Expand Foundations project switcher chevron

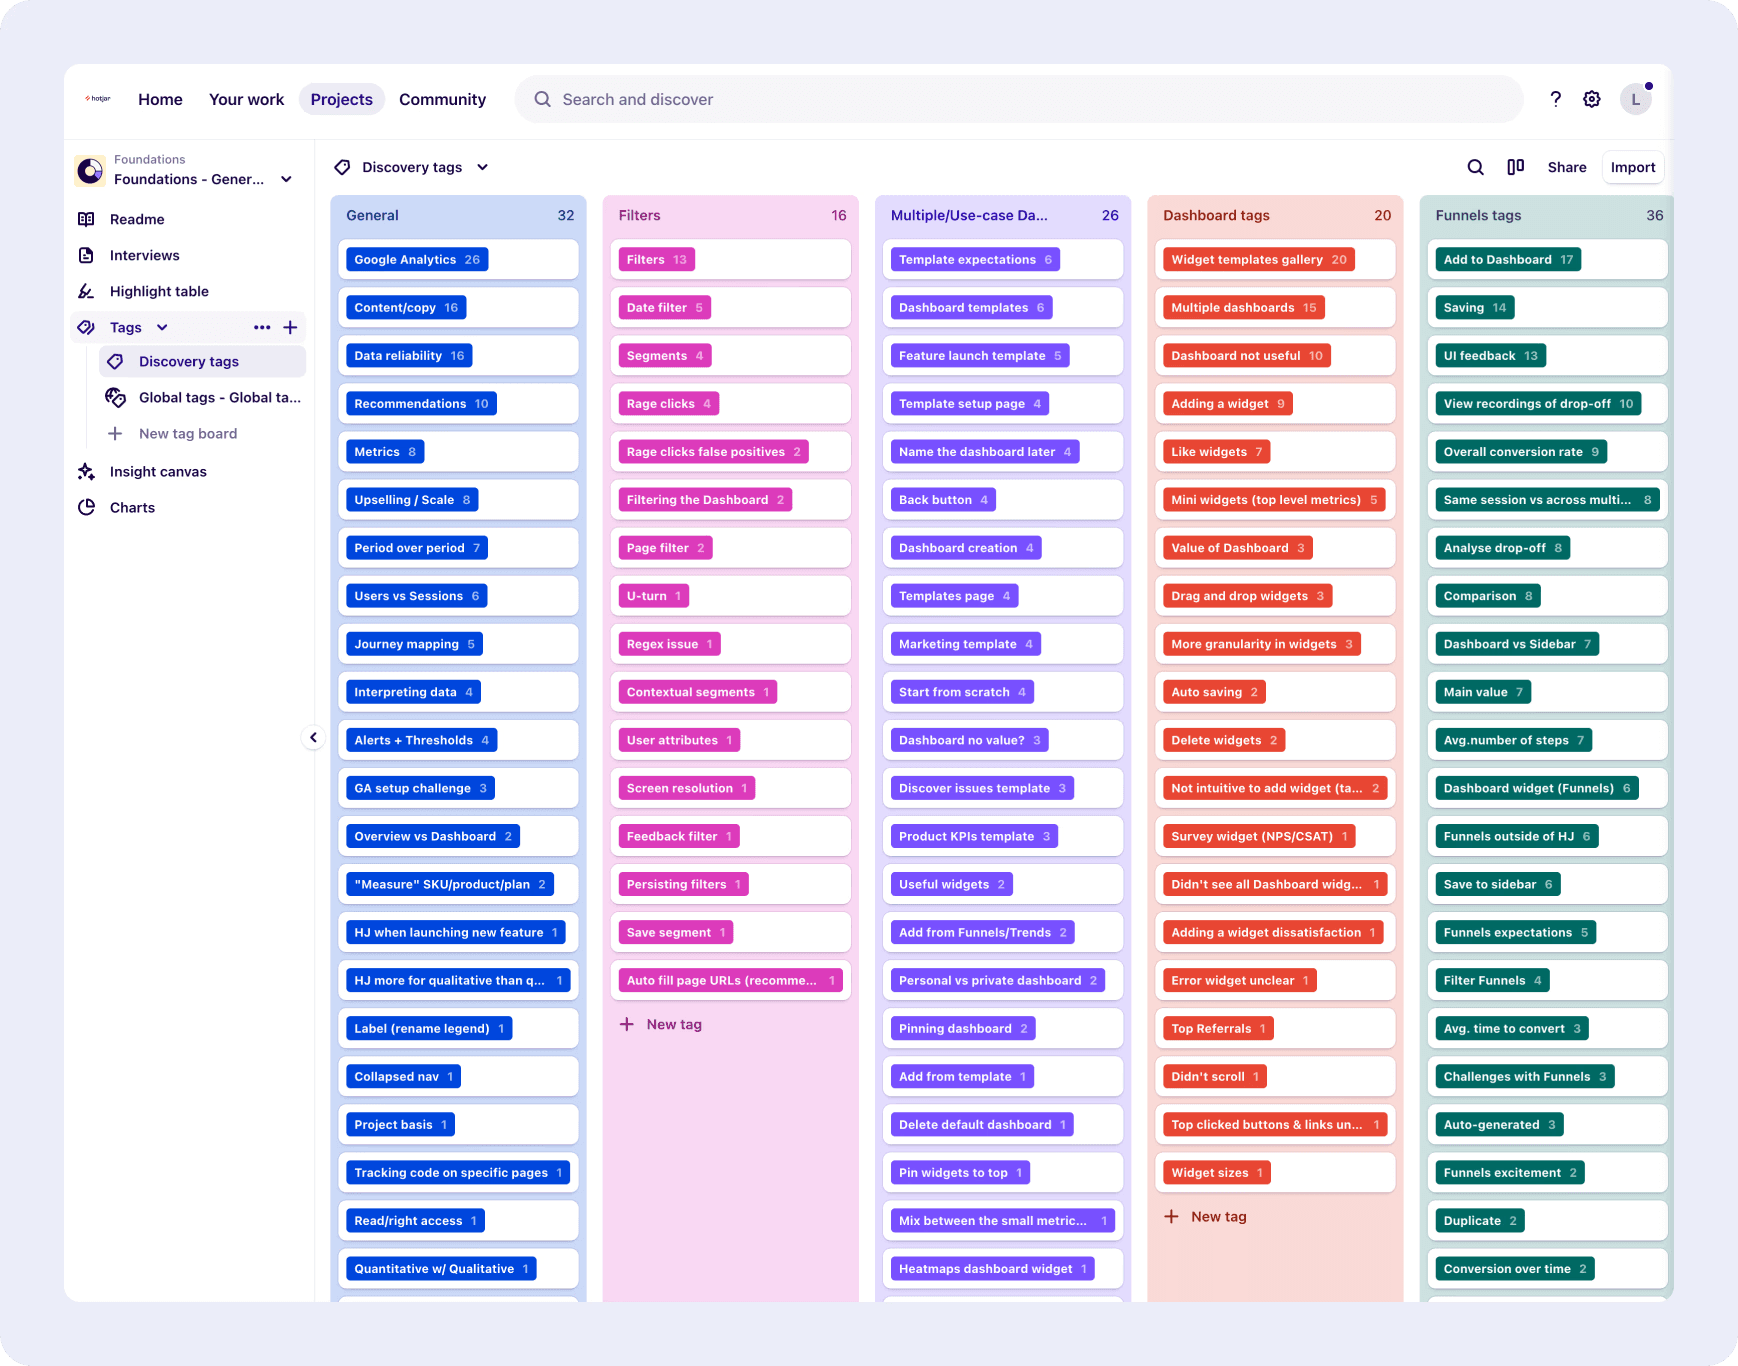click(x=286, y=179)
